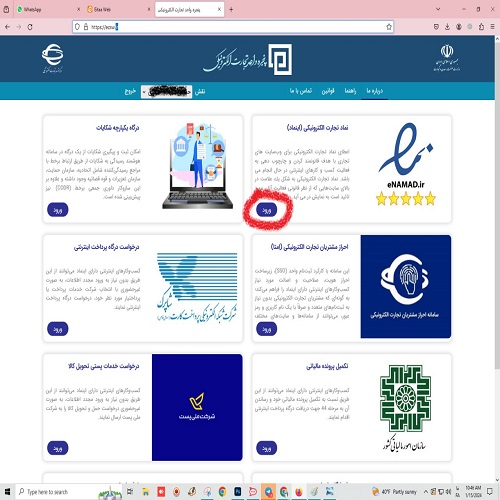
Task: Bookmark this page with the star icon
Action: point(389,27)
